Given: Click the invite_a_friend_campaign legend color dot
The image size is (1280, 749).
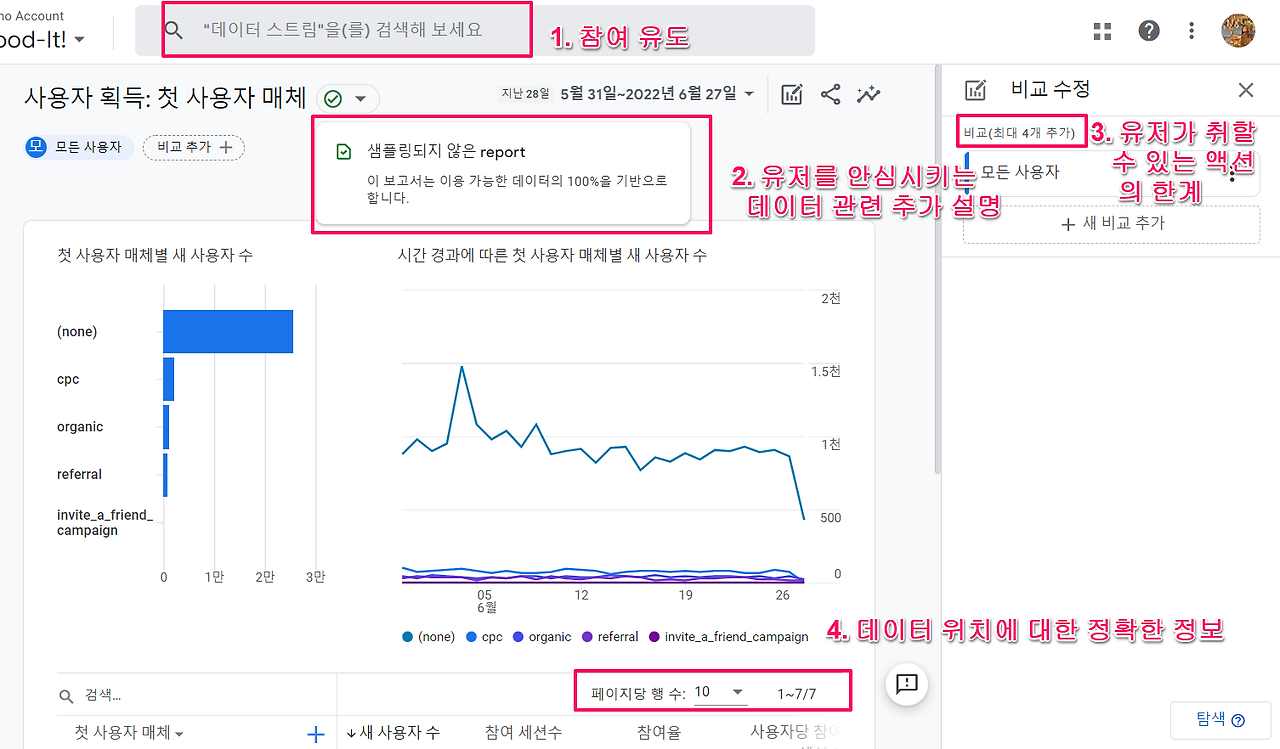Looking at the screenshot, I should pyautogui.click(x=655, y=637).
